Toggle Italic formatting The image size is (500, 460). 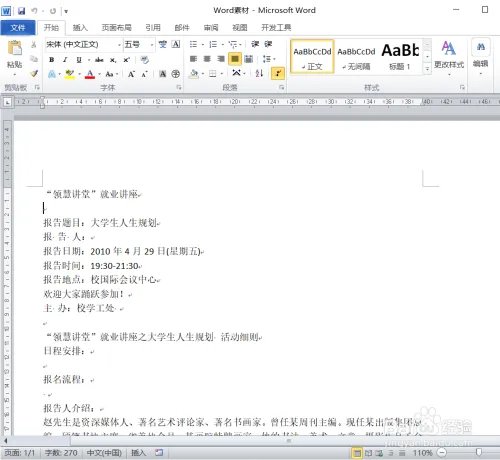[x=65, y=60]
